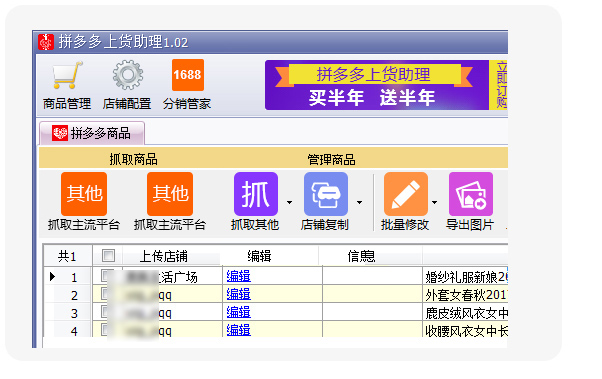Switch to the 拼多多商品 tab

(x=92, y=133)
